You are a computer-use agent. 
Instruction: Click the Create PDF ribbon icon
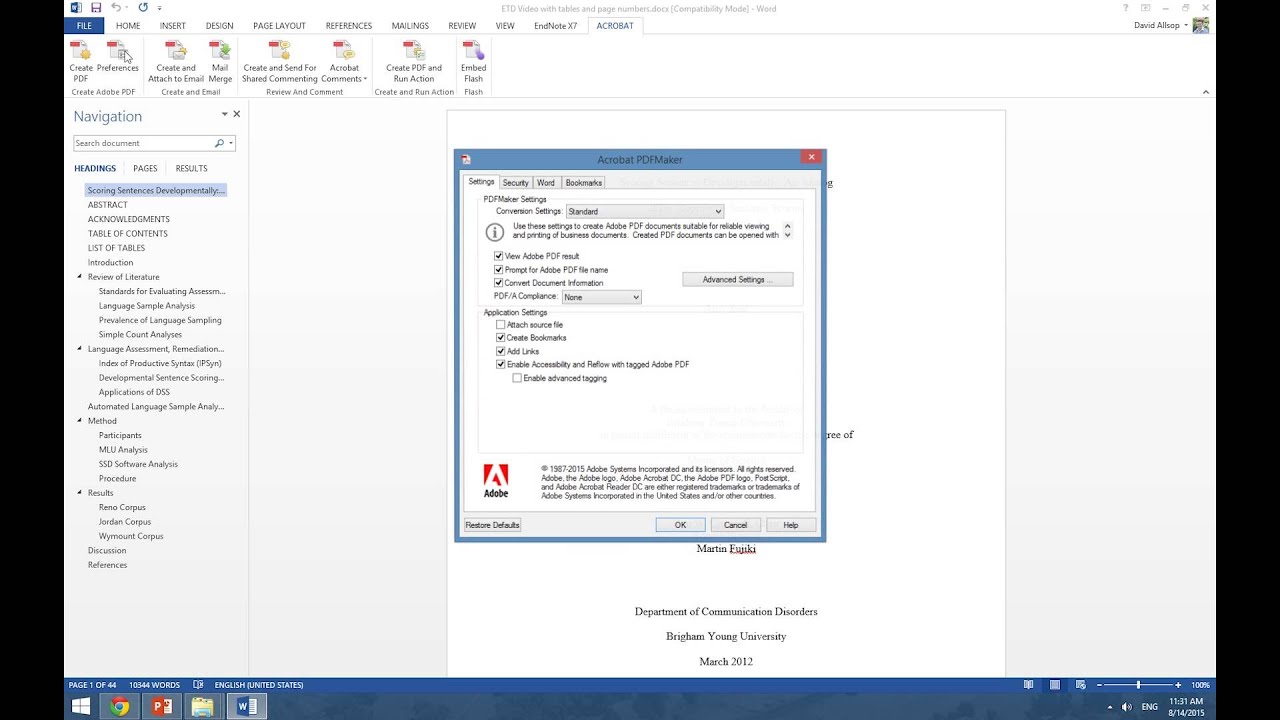point(81,61)
